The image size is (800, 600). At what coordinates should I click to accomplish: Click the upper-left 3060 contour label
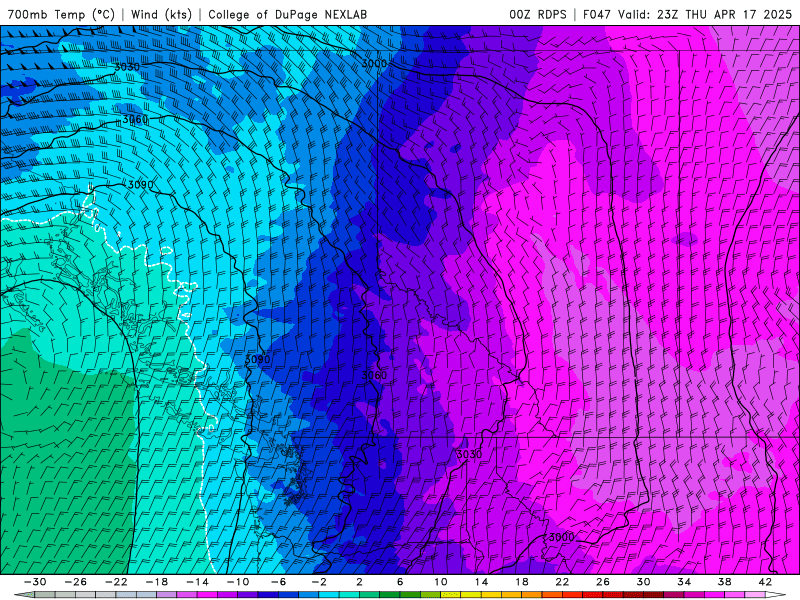[135, 120]
